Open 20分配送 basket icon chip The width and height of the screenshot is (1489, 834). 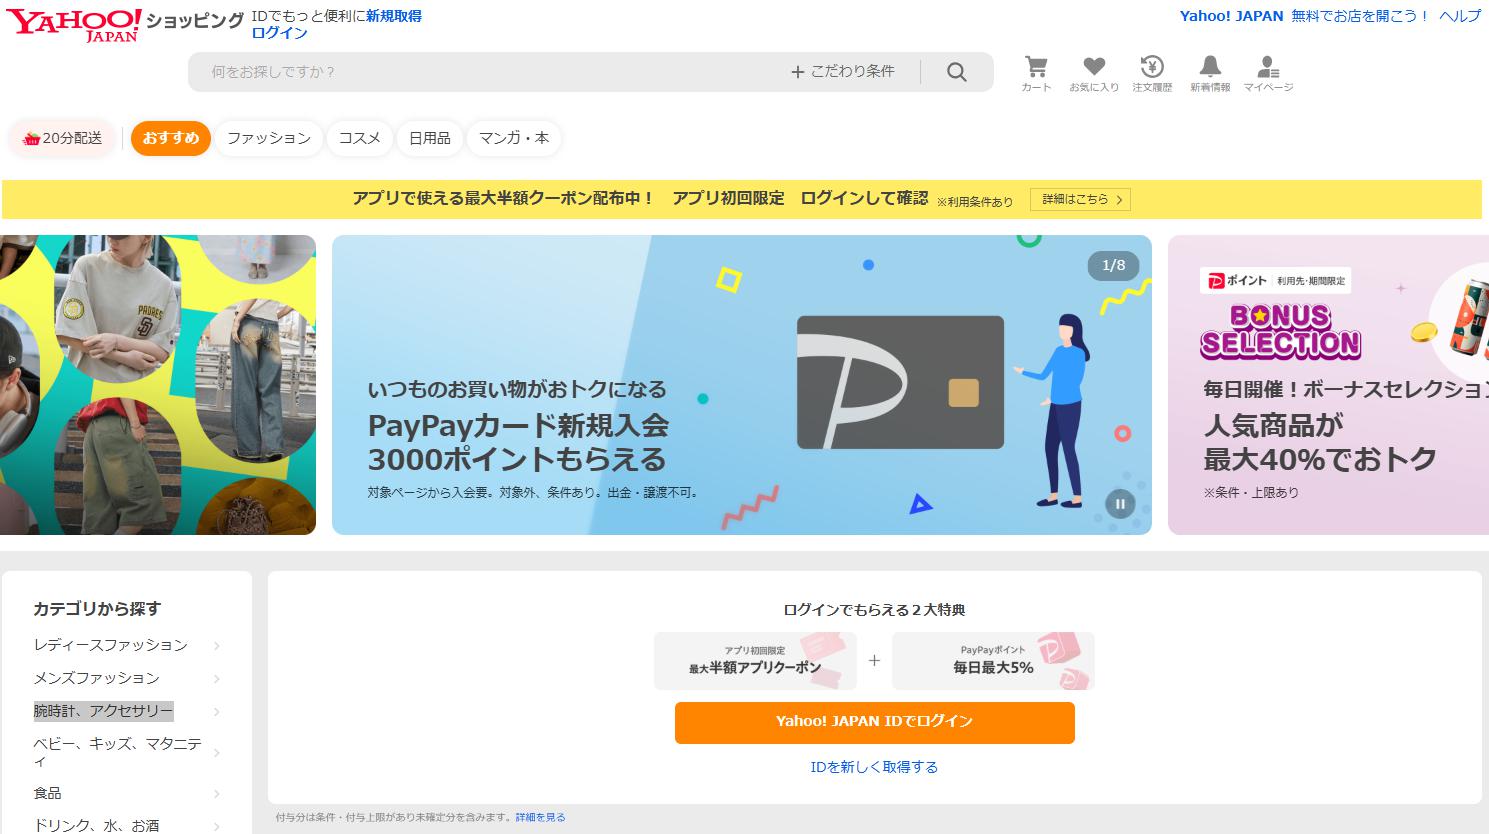coord(62,138)
